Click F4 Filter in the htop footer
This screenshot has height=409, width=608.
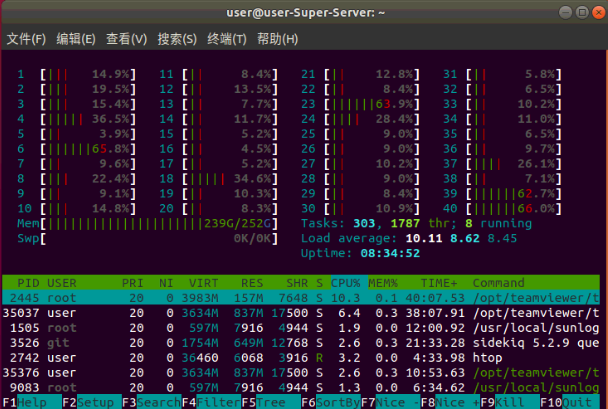pos(211,402)
